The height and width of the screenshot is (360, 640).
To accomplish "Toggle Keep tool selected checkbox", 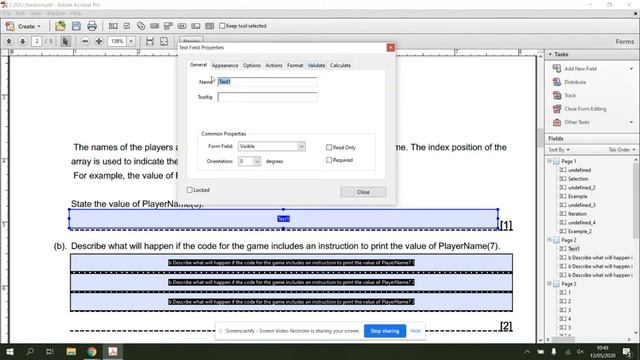I will 222,26.
